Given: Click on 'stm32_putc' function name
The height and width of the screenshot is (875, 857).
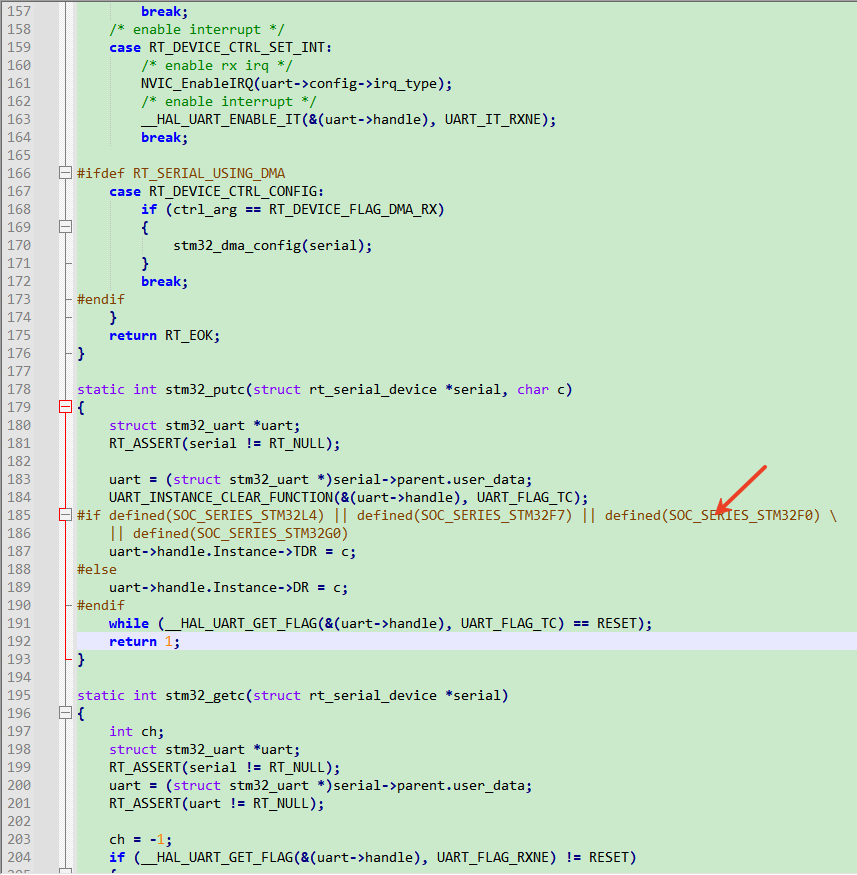Looking at the screenshot, I should (205, 390).
